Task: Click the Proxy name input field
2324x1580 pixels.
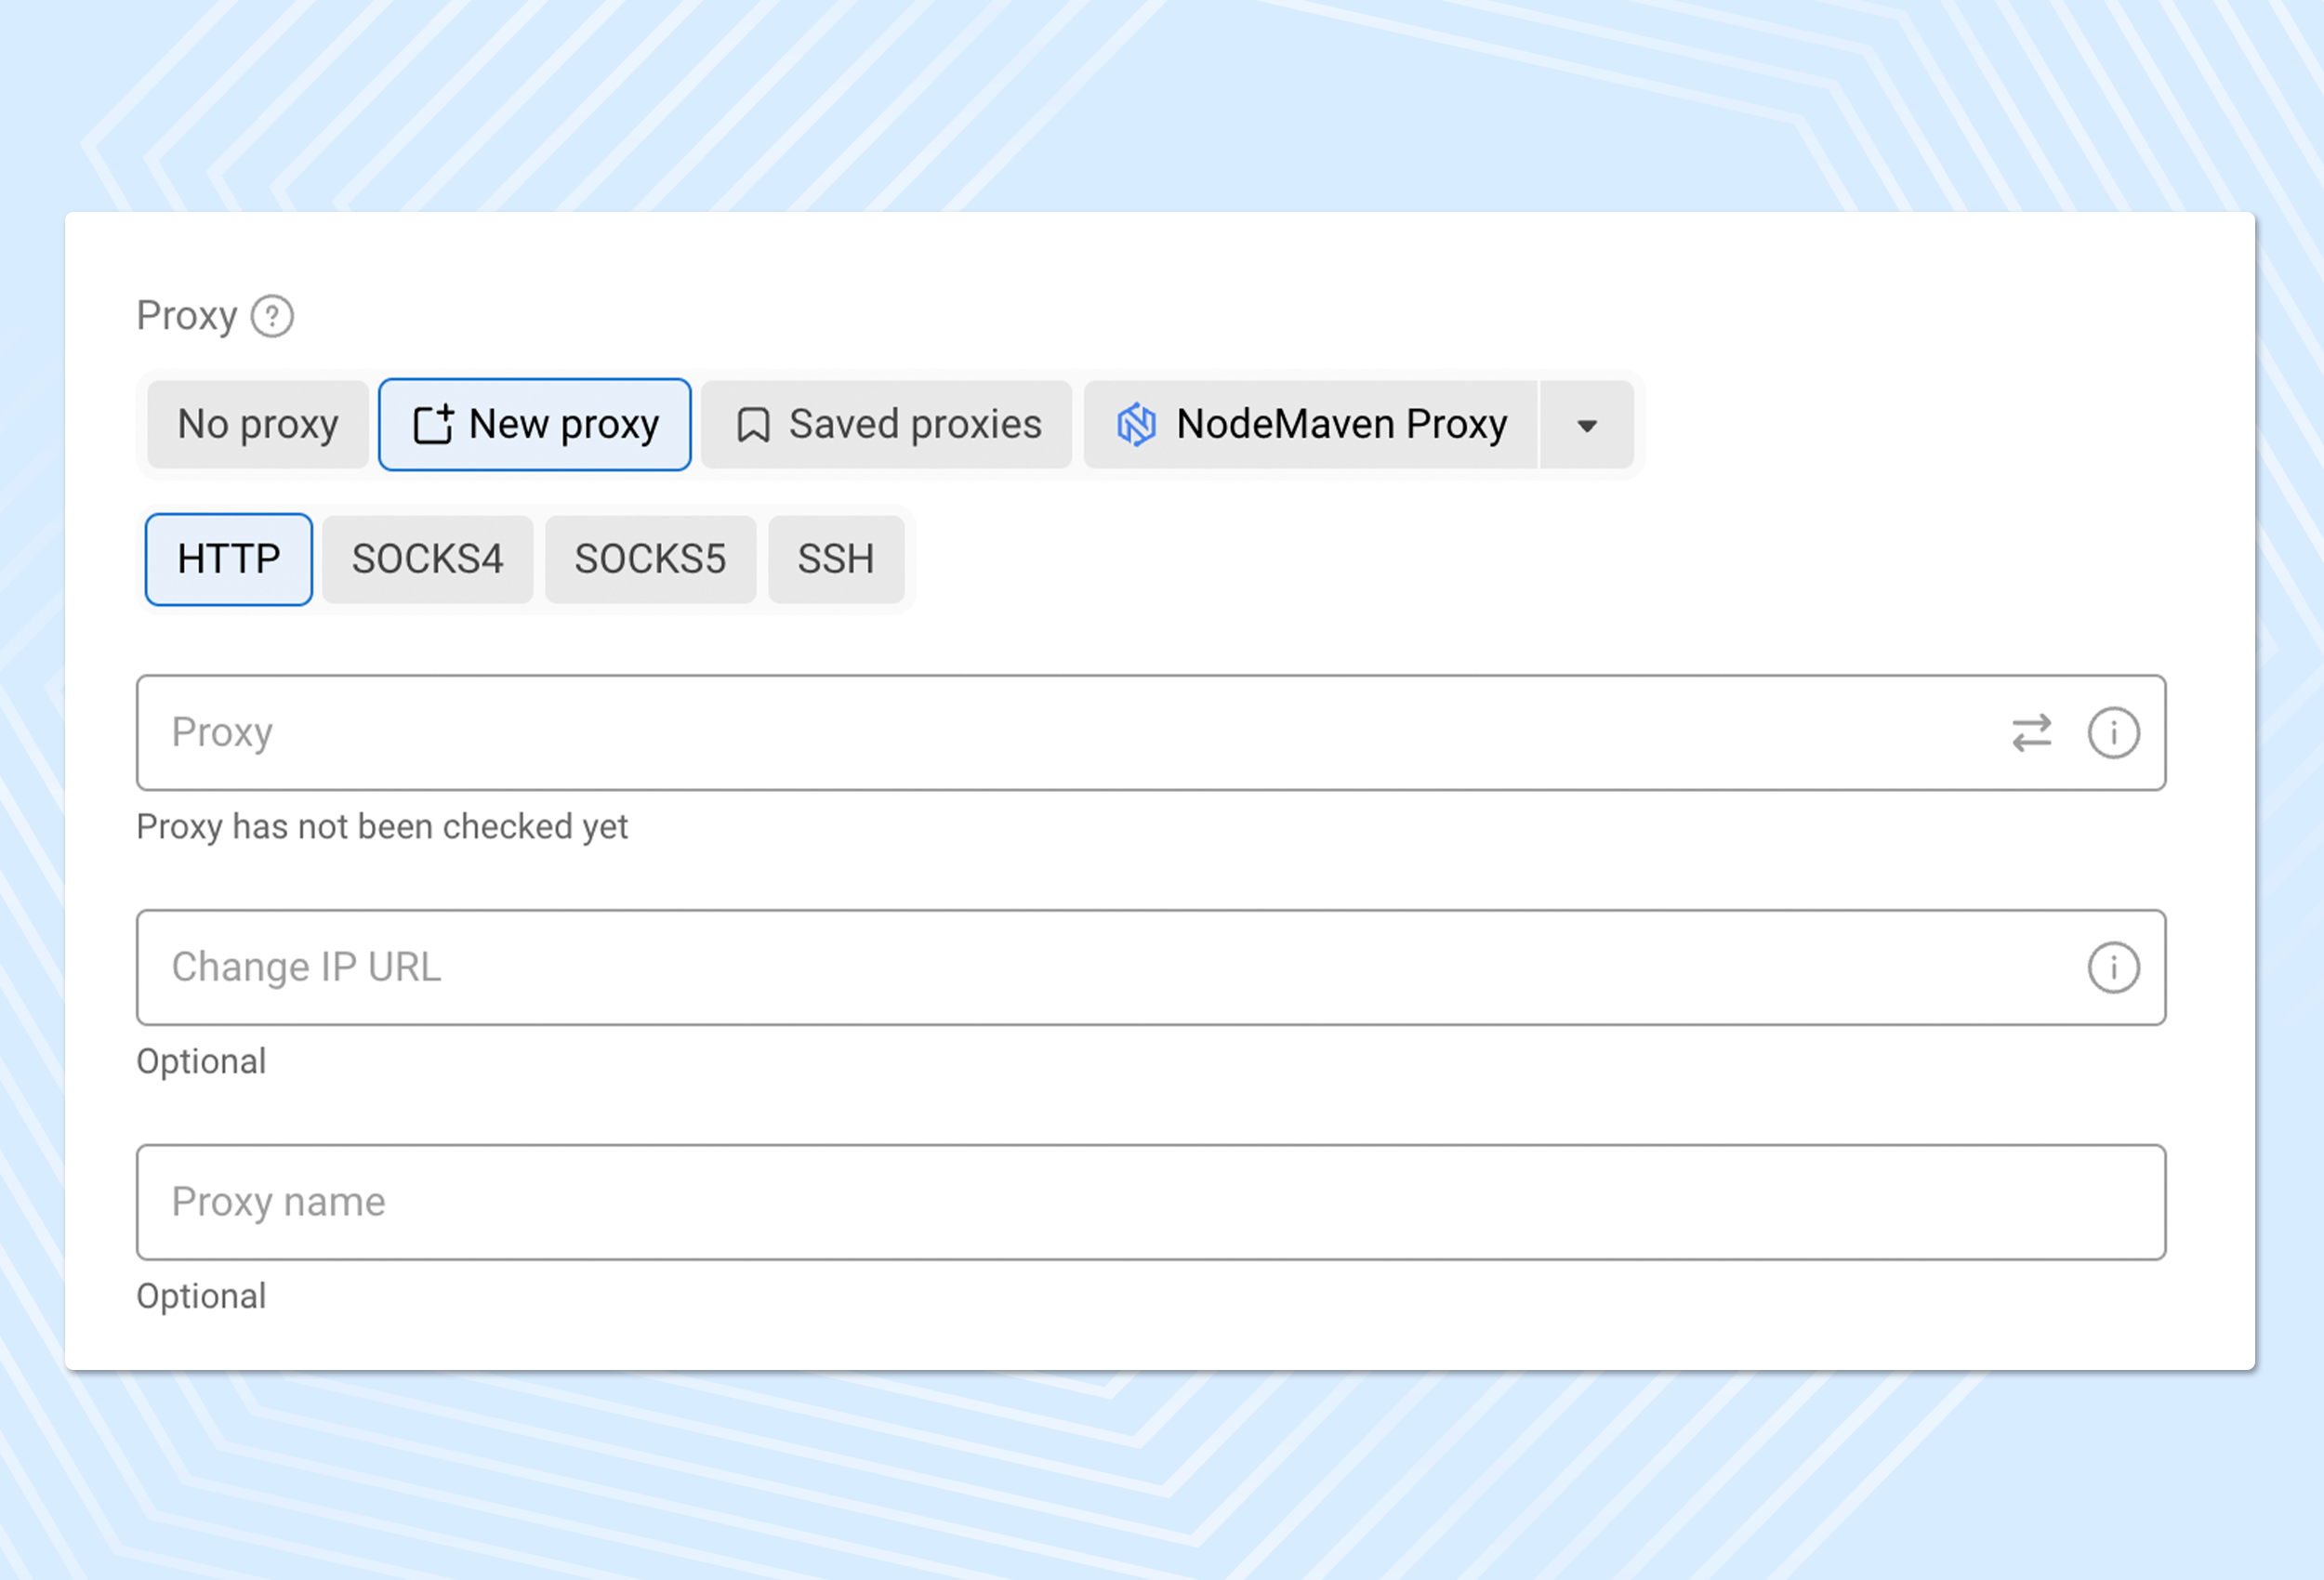Action: 1150,1202
